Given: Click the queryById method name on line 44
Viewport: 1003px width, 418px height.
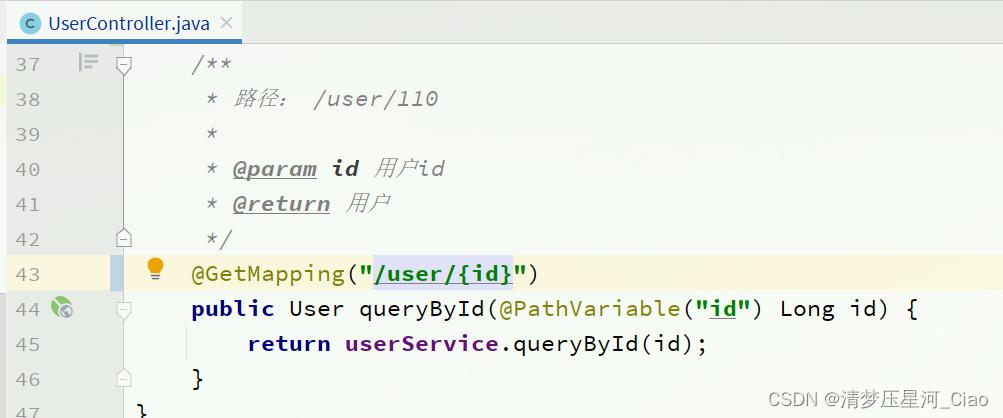Looking at the screenshot, I should pyautogui.click(x=422, y=310).
